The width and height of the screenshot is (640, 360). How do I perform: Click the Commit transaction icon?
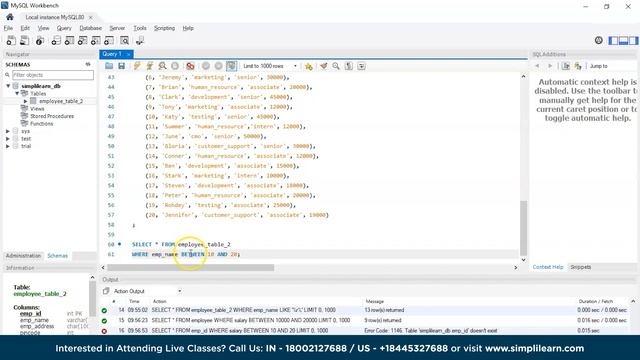point(206,66)
